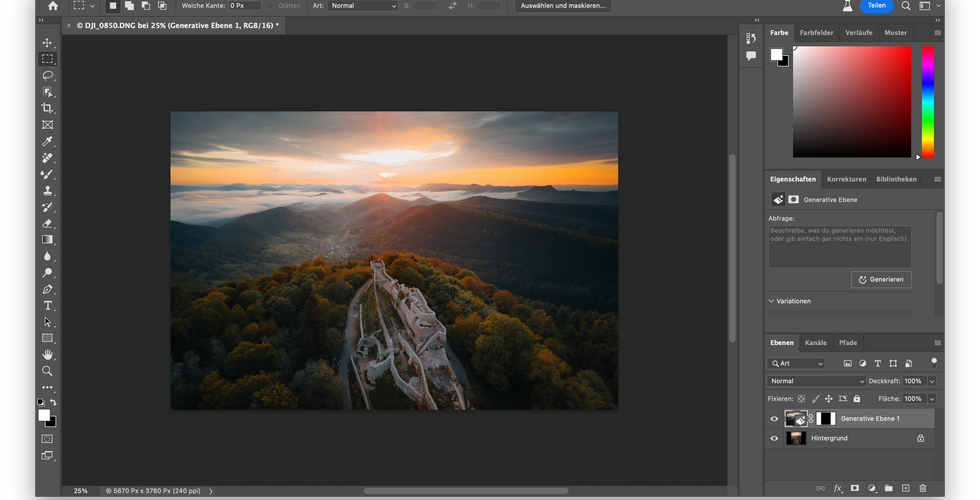This screenshot has width=980, height=500.
Task: Select the Type tool in toolbox
Action: point(47,306)
